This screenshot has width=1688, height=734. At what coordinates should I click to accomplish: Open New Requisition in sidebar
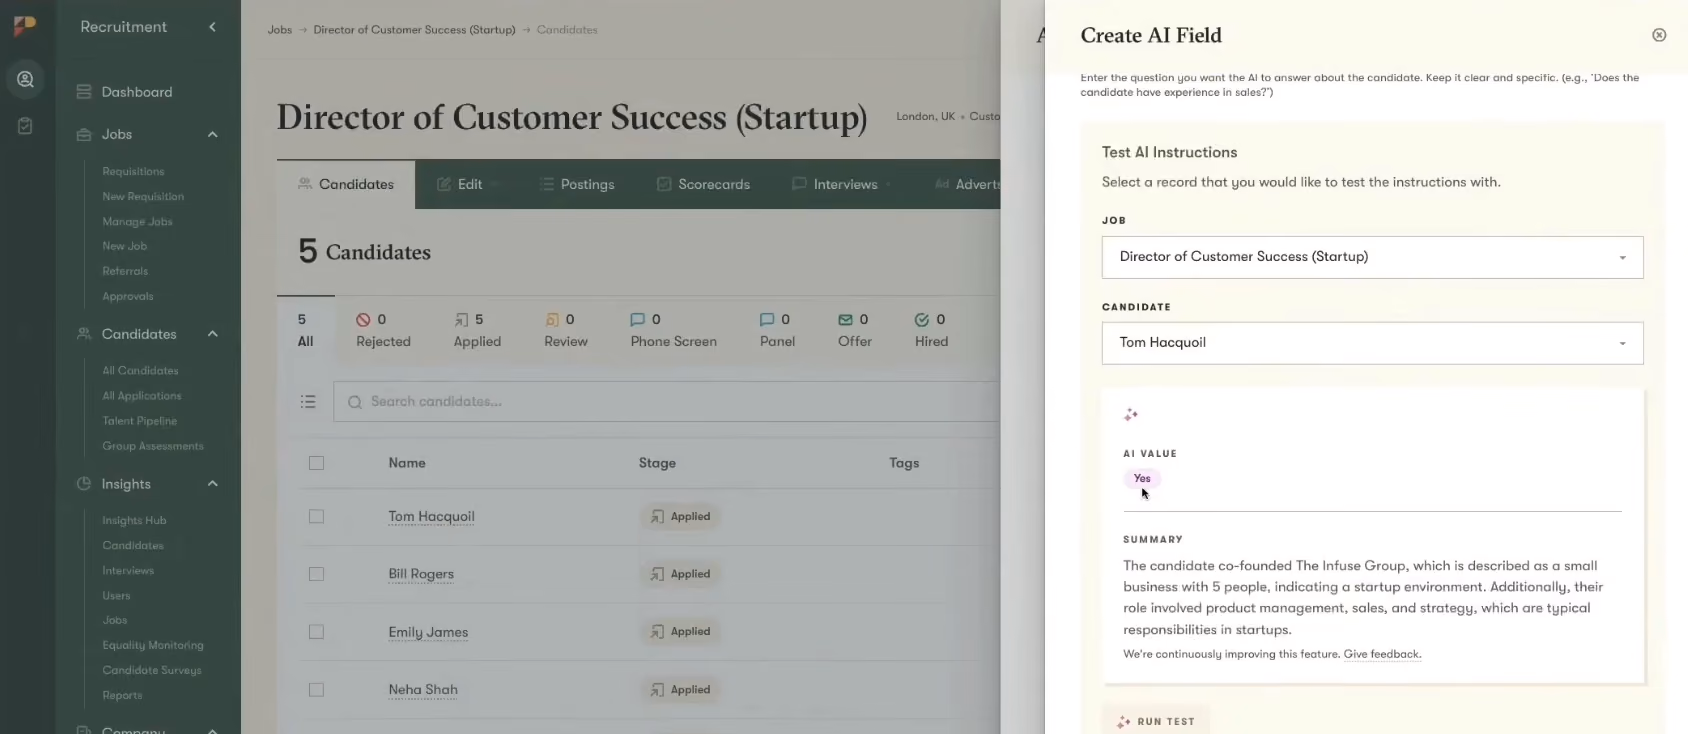click(143, 197)
